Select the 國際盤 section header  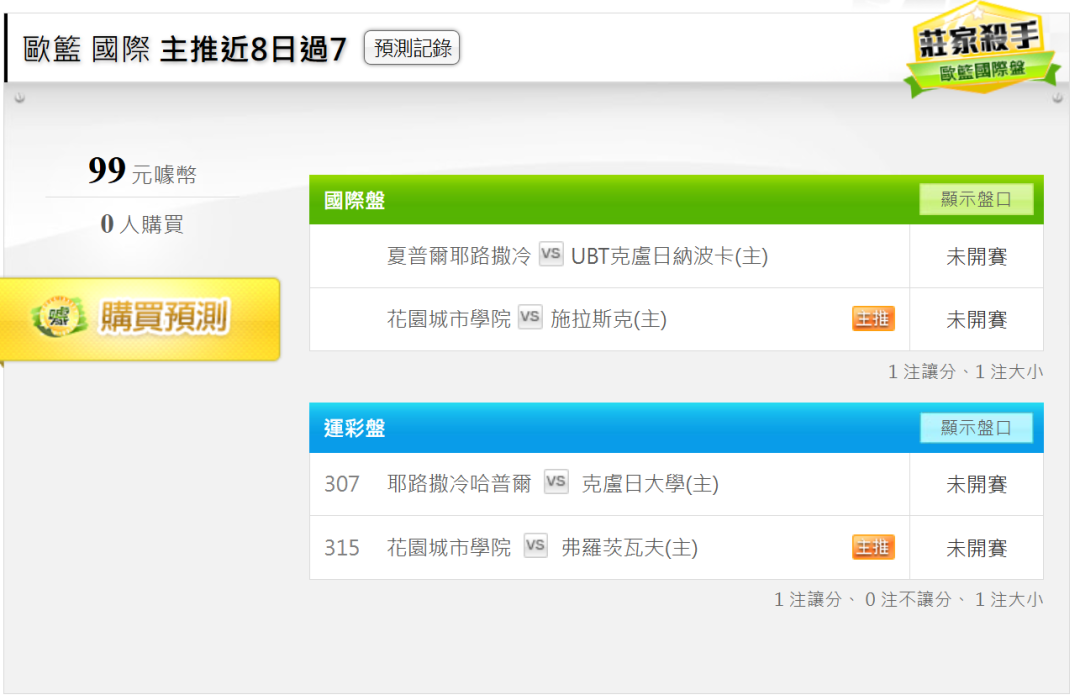point(355,200)
